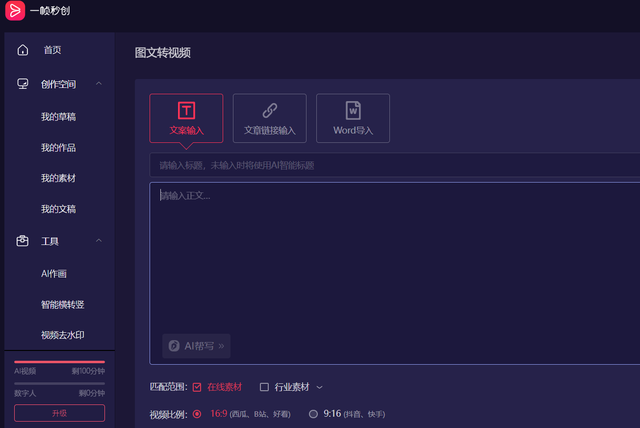The image size is (640, 428).
Task: Click the 视频比例 label
Action: [x=168, y=415]
